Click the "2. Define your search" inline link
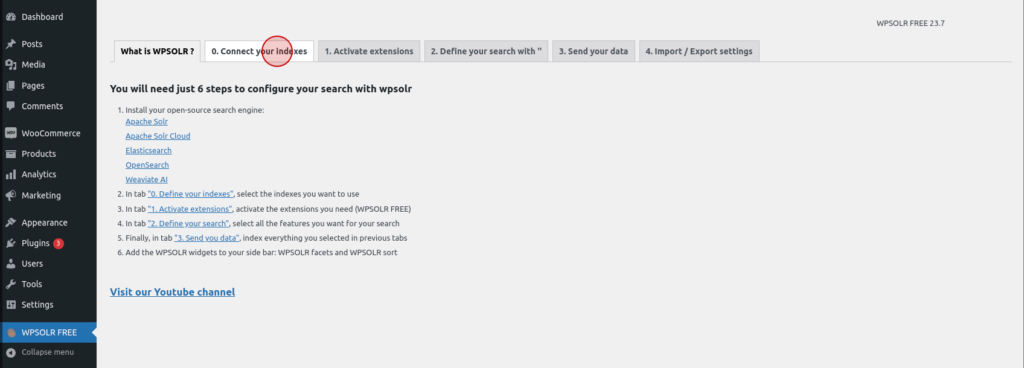This screenshot has width=1024, height=368. pos(188,223)
